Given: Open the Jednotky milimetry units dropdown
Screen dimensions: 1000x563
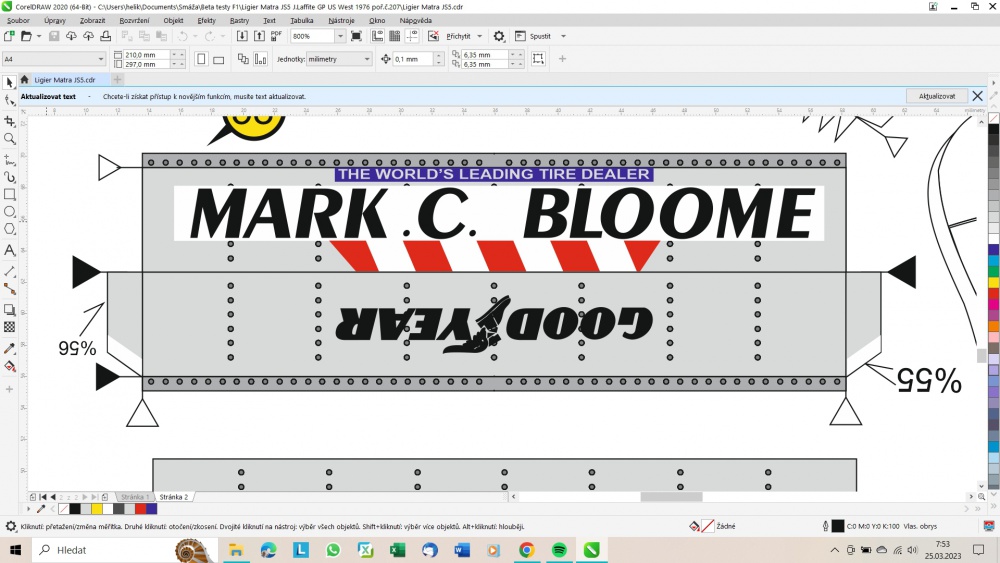Looking at the screenshot, I should point(339,59).
